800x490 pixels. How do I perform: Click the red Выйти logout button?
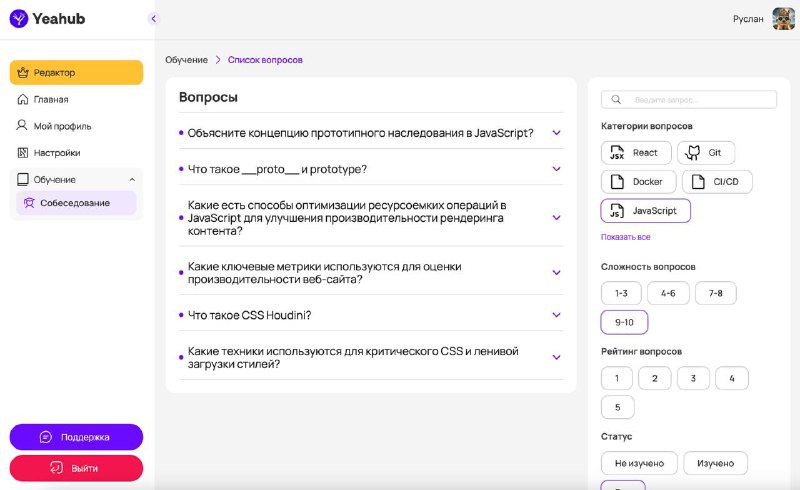coord(76,468)
